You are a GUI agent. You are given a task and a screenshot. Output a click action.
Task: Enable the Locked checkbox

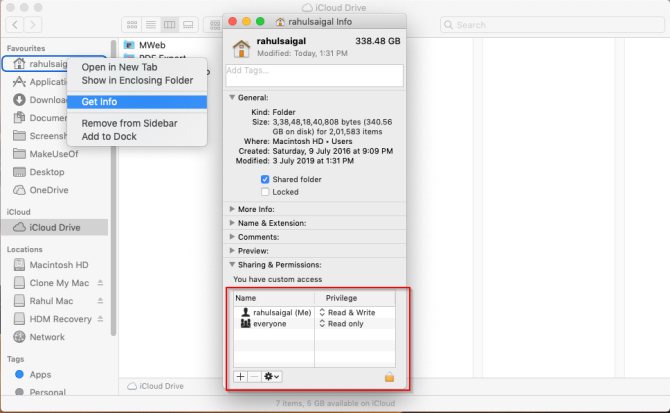coord(265,192)
